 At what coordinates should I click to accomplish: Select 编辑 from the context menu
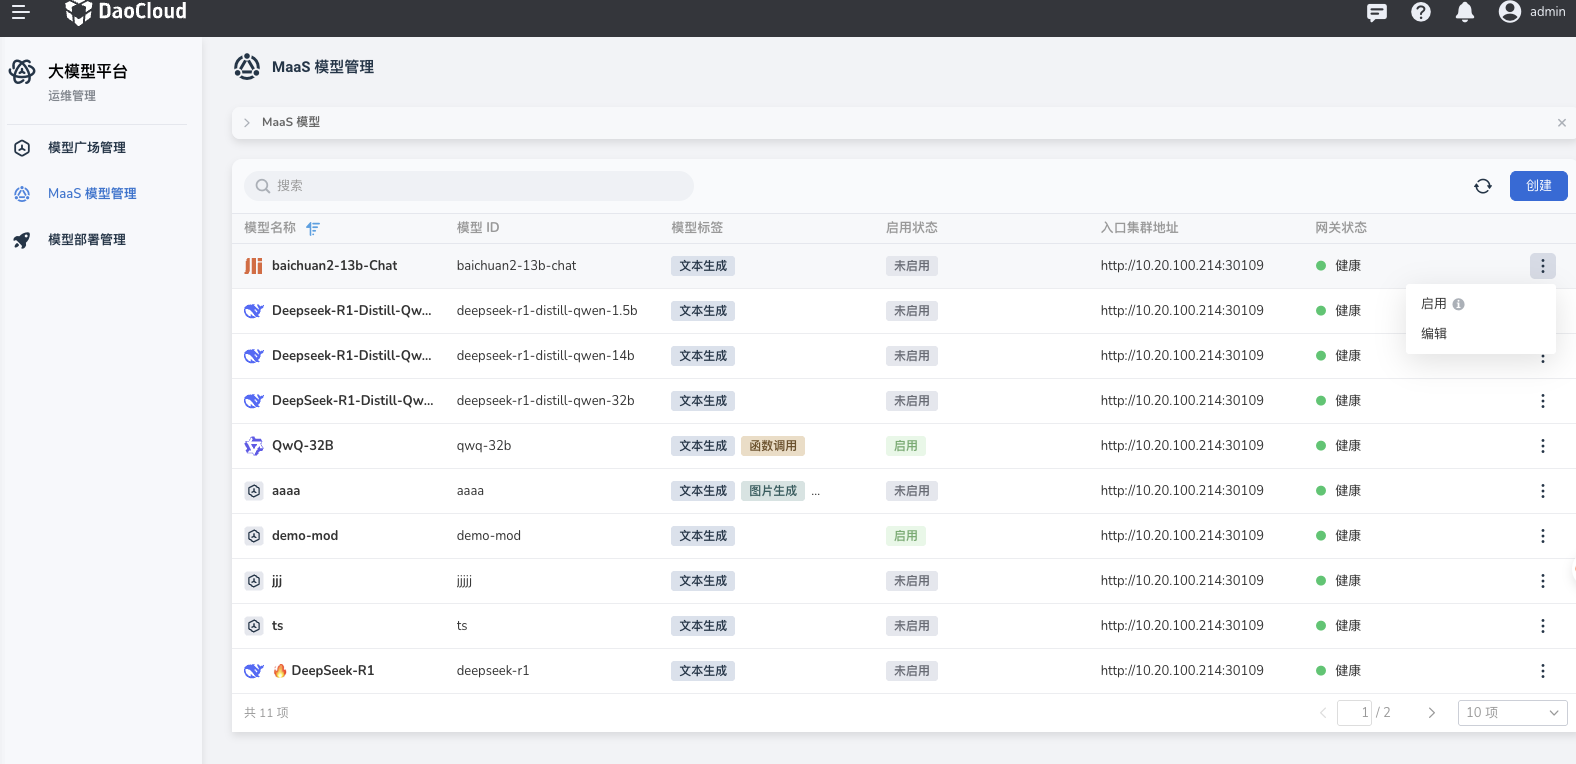1434,334
